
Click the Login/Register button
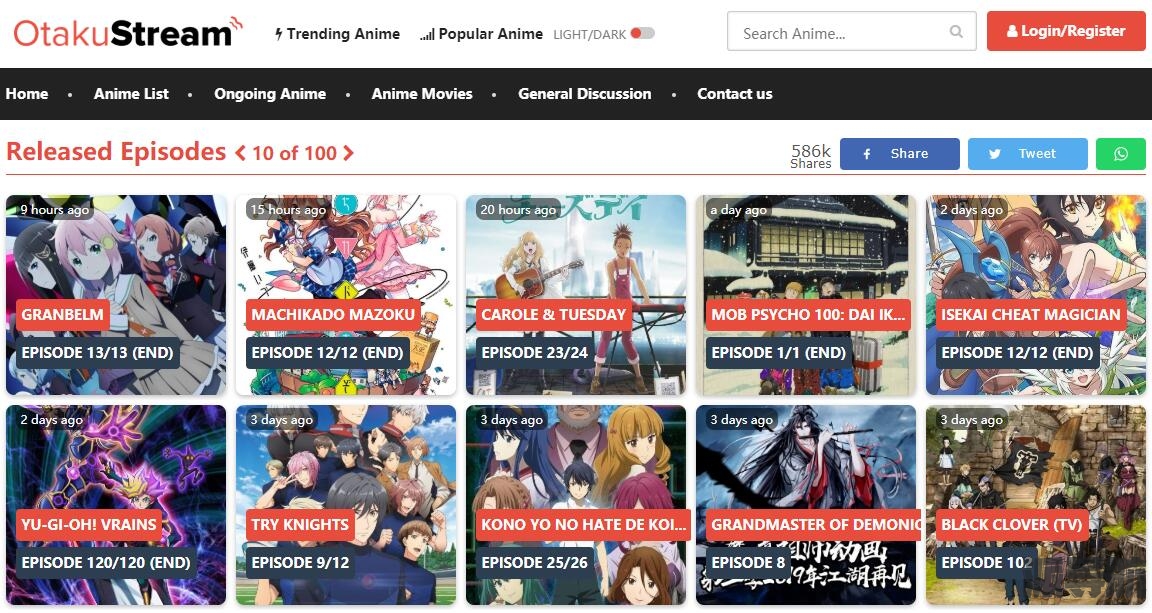coord(1065,31)
